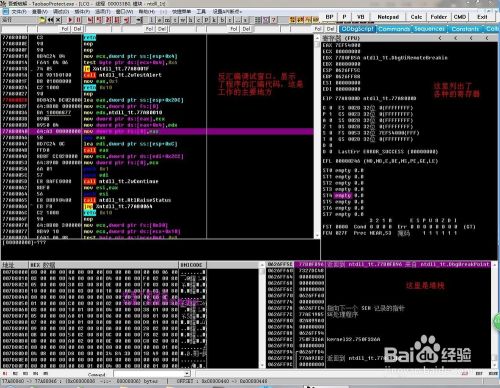Click the last '<' arrow in register header

tap(486, 38)
